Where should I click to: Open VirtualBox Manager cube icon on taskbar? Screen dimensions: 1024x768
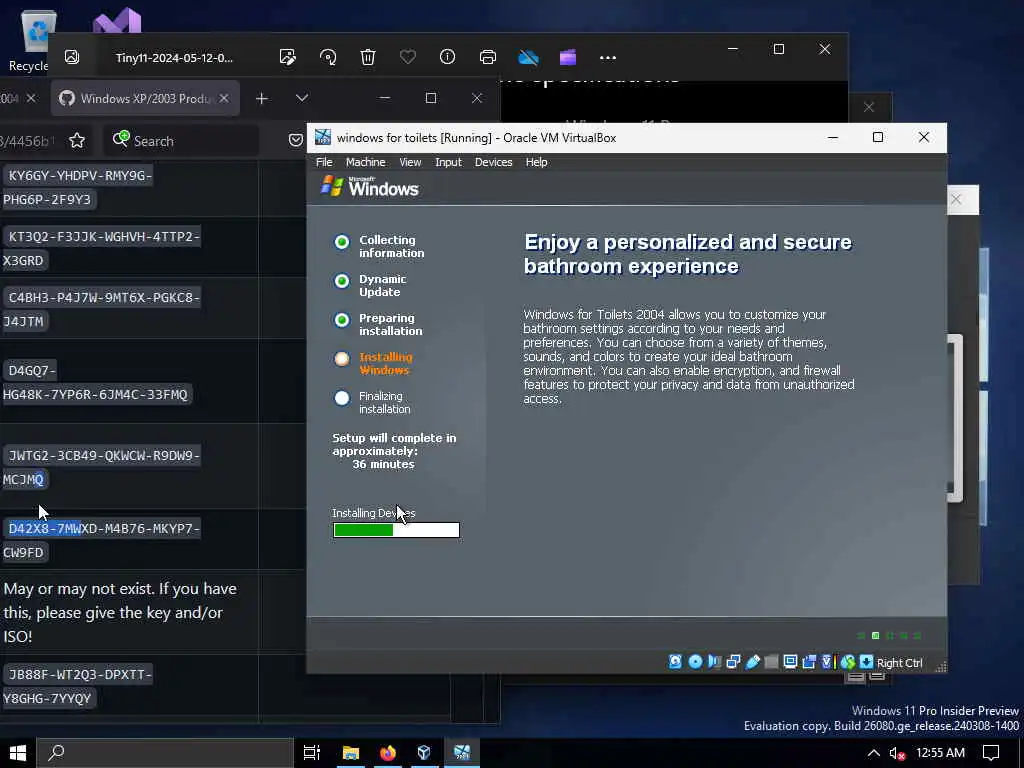(424, 753)
